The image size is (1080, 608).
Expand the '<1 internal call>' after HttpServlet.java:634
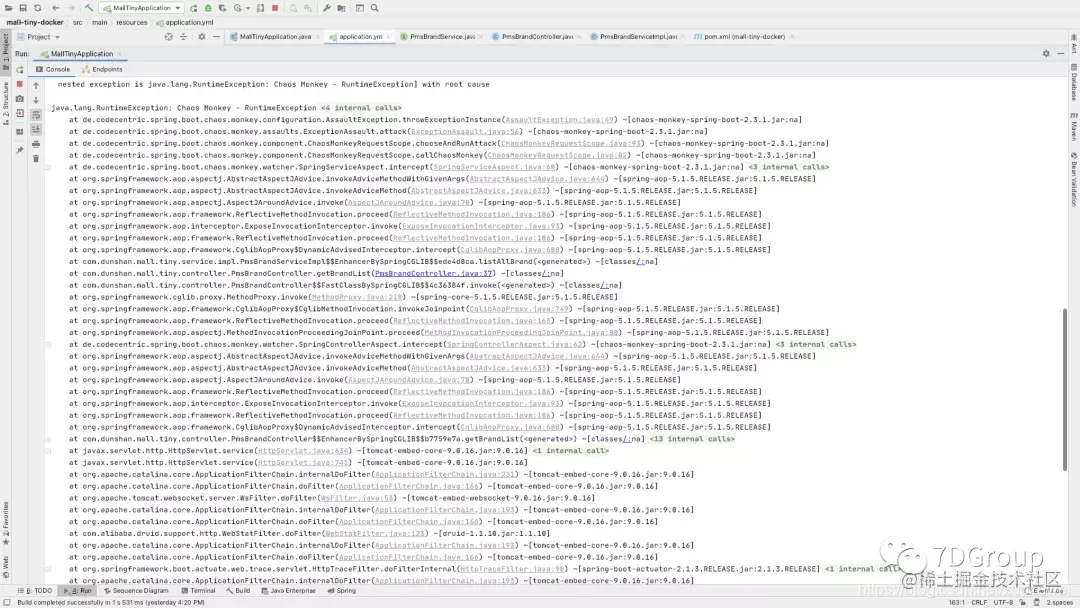click(x=570, y=451)
